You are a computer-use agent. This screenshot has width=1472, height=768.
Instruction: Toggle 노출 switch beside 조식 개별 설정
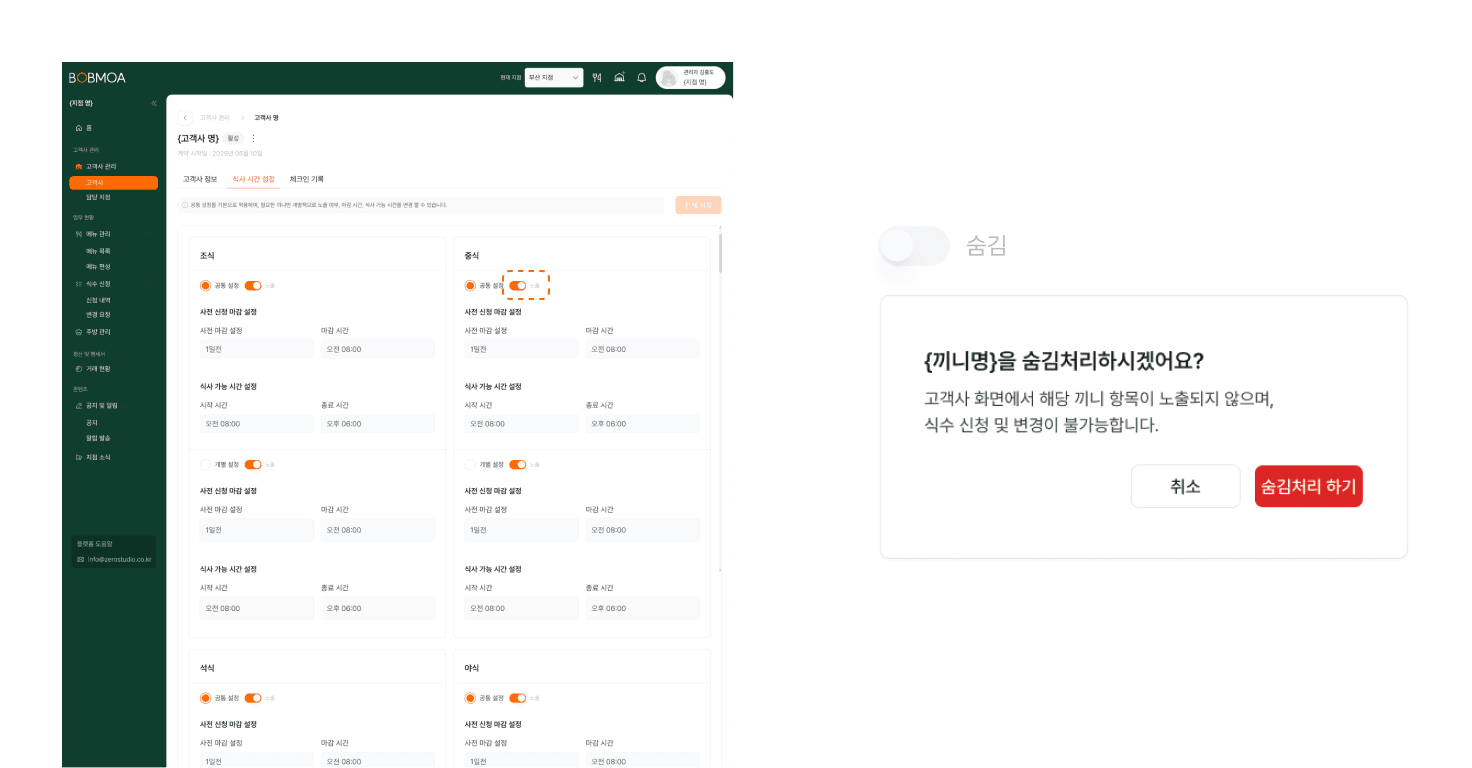click(253, 464)
